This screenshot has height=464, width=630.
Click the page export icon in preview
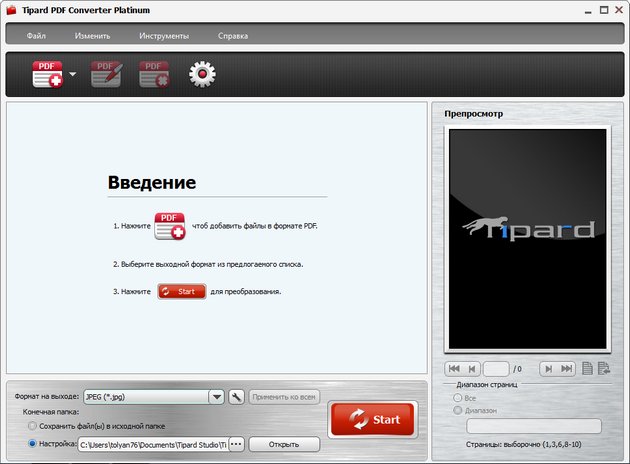coord(603,369)
